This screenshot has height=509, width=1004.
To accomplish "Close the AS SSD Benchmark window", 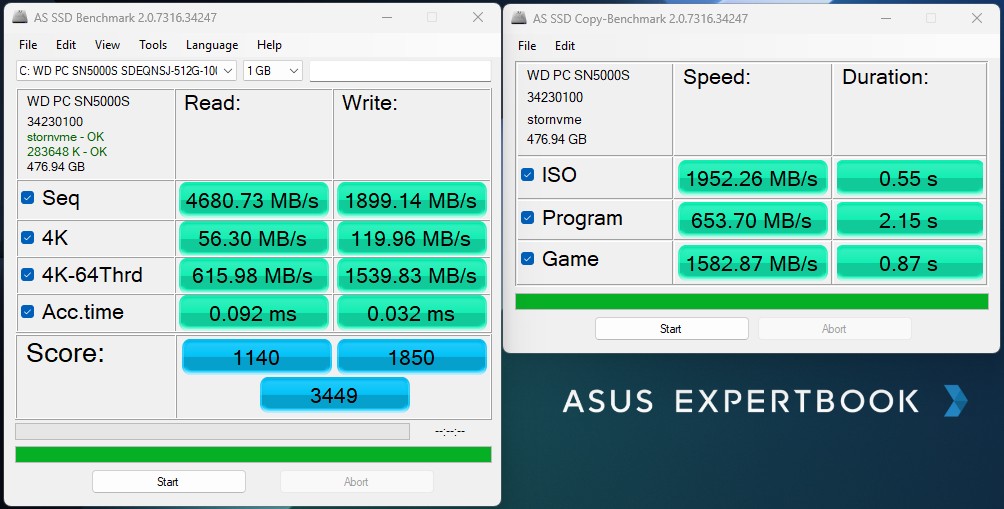I will point(478,17).
